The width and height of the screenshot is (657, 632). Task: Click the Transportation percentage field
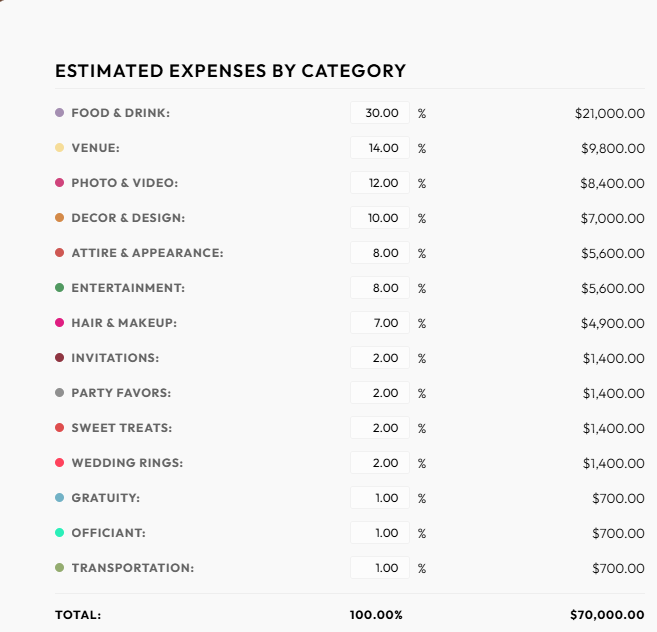tap(380, 568)
